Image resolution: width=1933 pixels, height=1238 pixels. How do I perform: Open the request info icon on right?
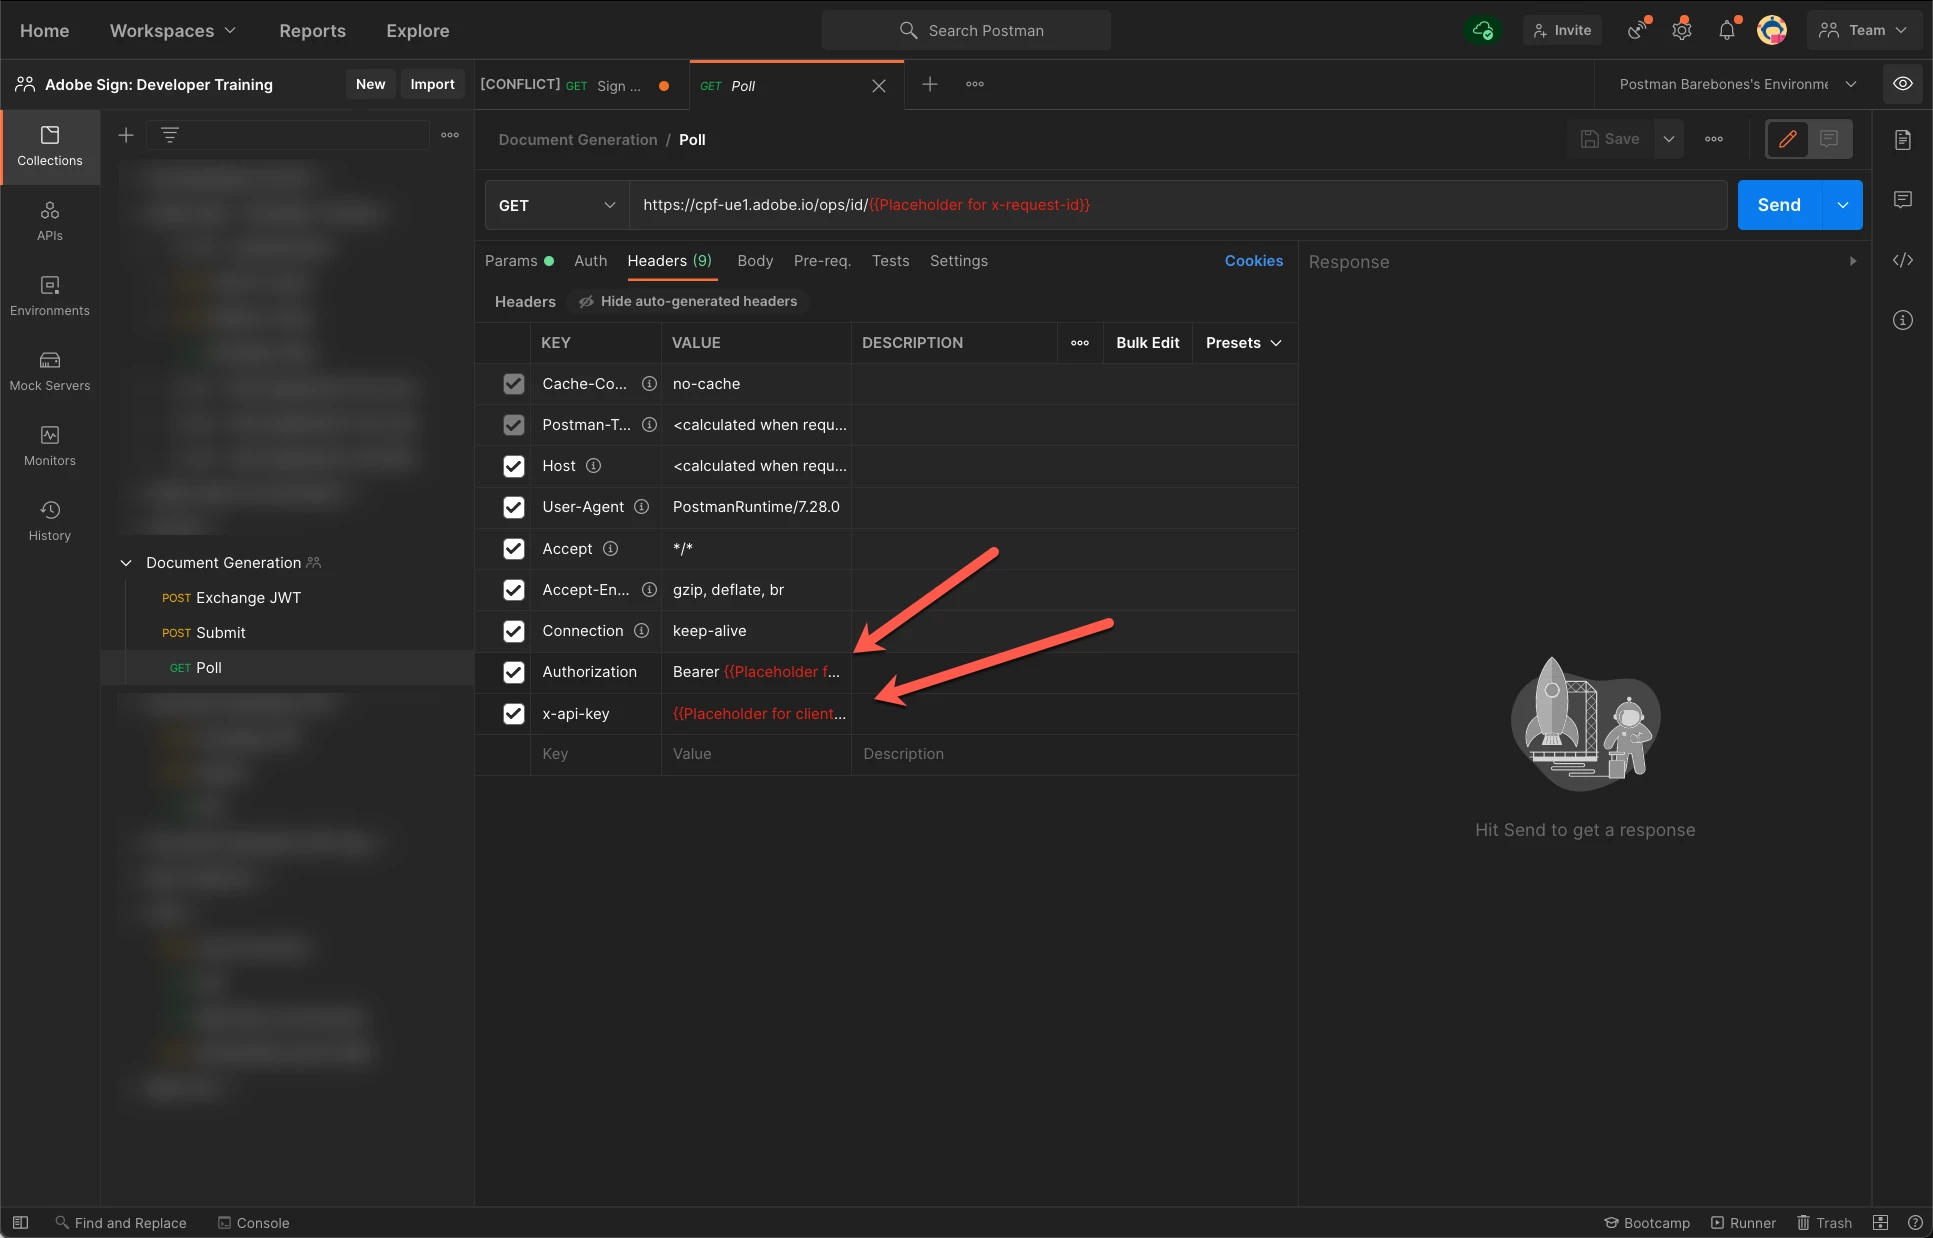tap(1902, 320)
